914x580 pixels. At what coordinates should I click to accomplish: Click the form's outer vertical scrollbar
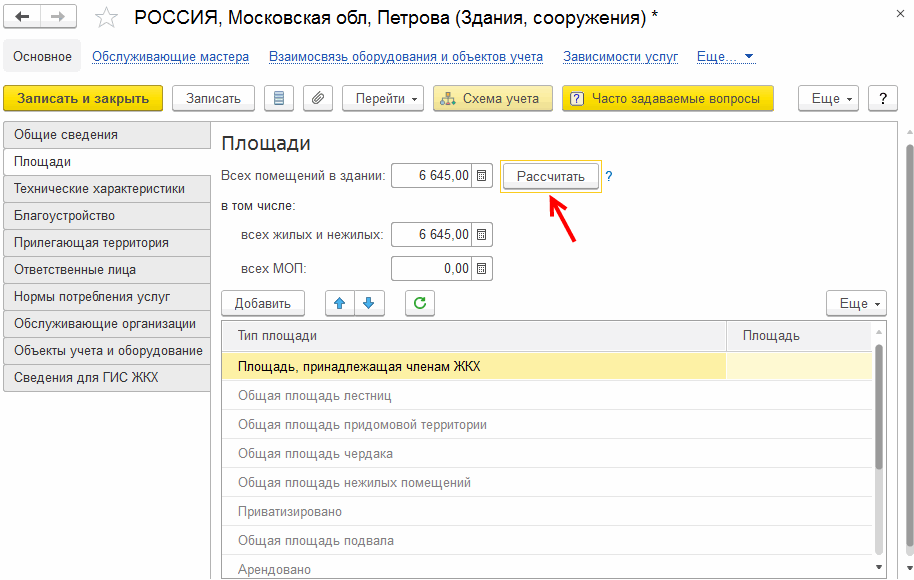(909, 347)
